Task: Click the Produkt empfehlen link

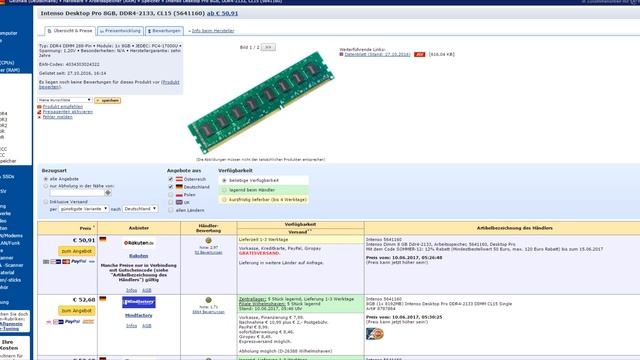Action: point(62,107)
